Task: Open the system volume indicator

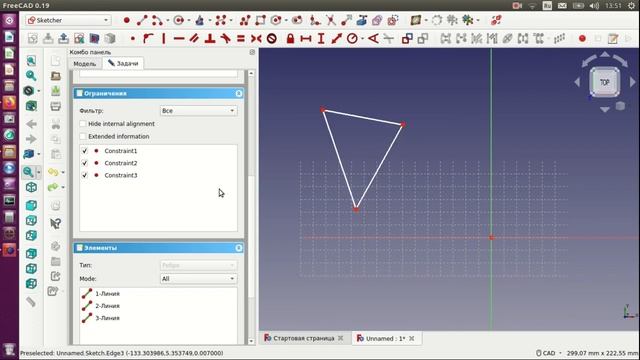Action: (x=594, y=6)
